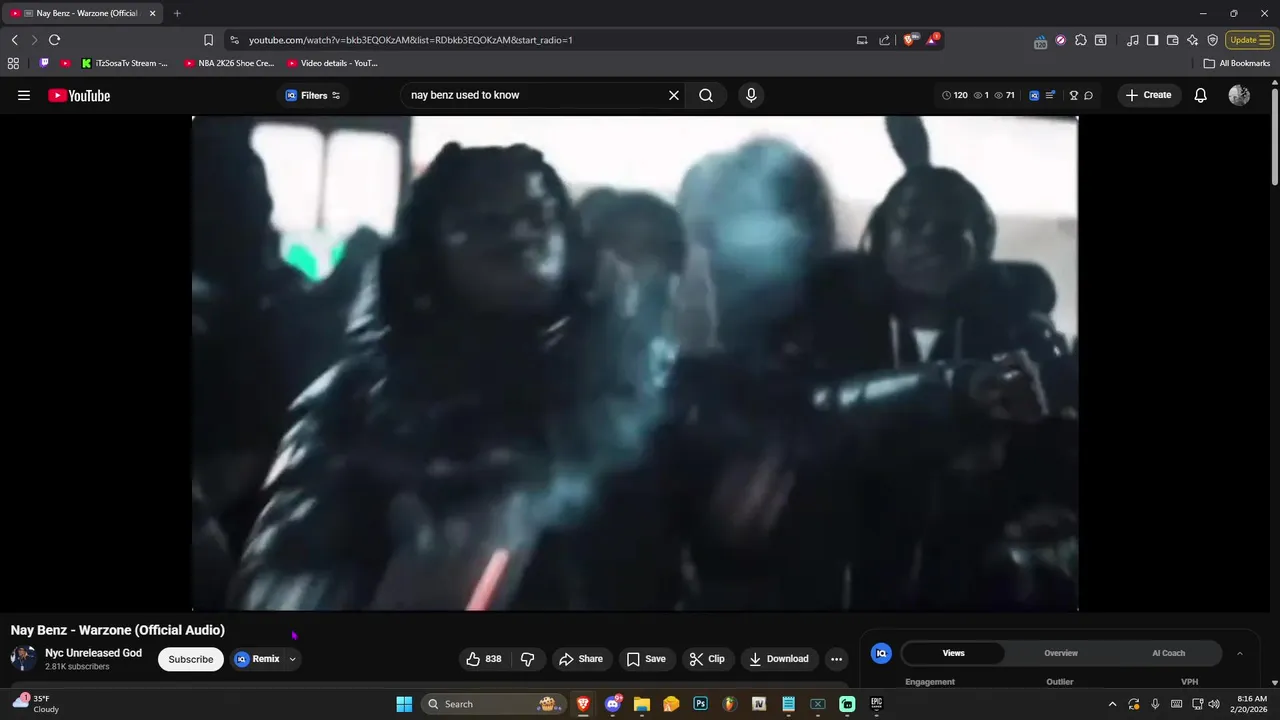Go to the YouTube home logo

tap(79, 95)
